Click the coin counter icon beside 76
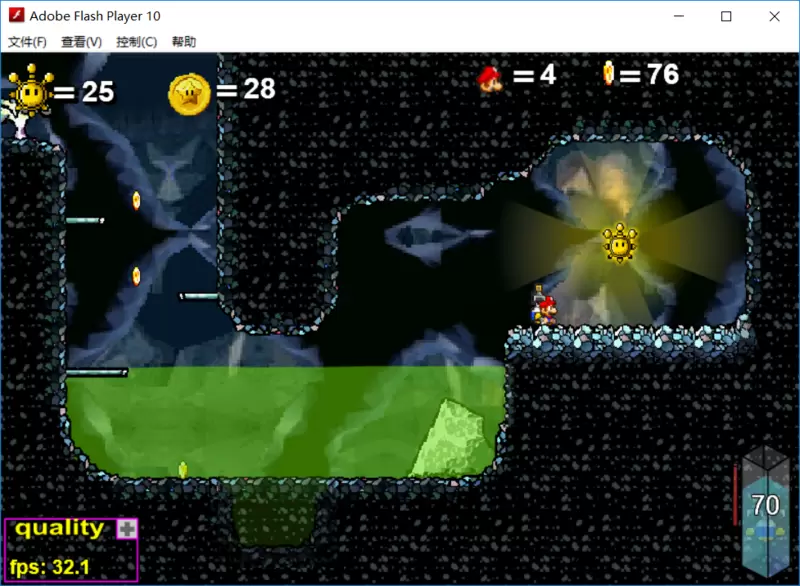This screenshot has width=800, height=586. point(608,73)
